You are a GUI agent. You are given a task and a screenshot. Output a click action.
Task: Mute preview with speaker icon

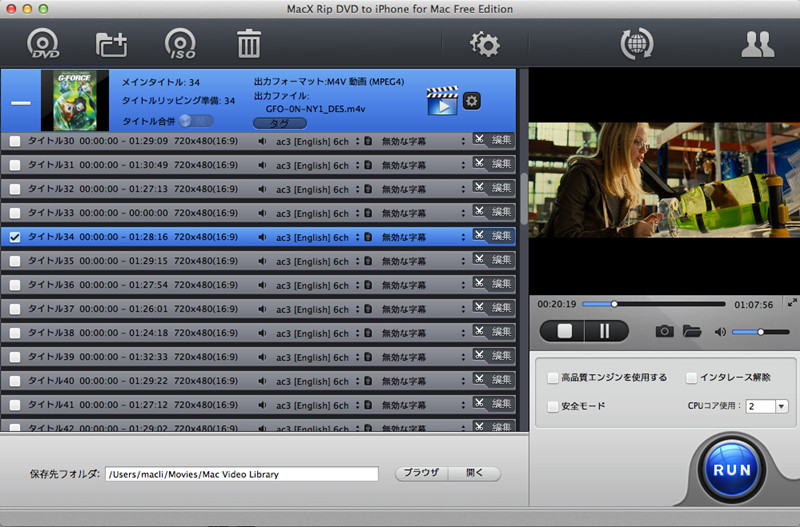[x=720, y=332]
